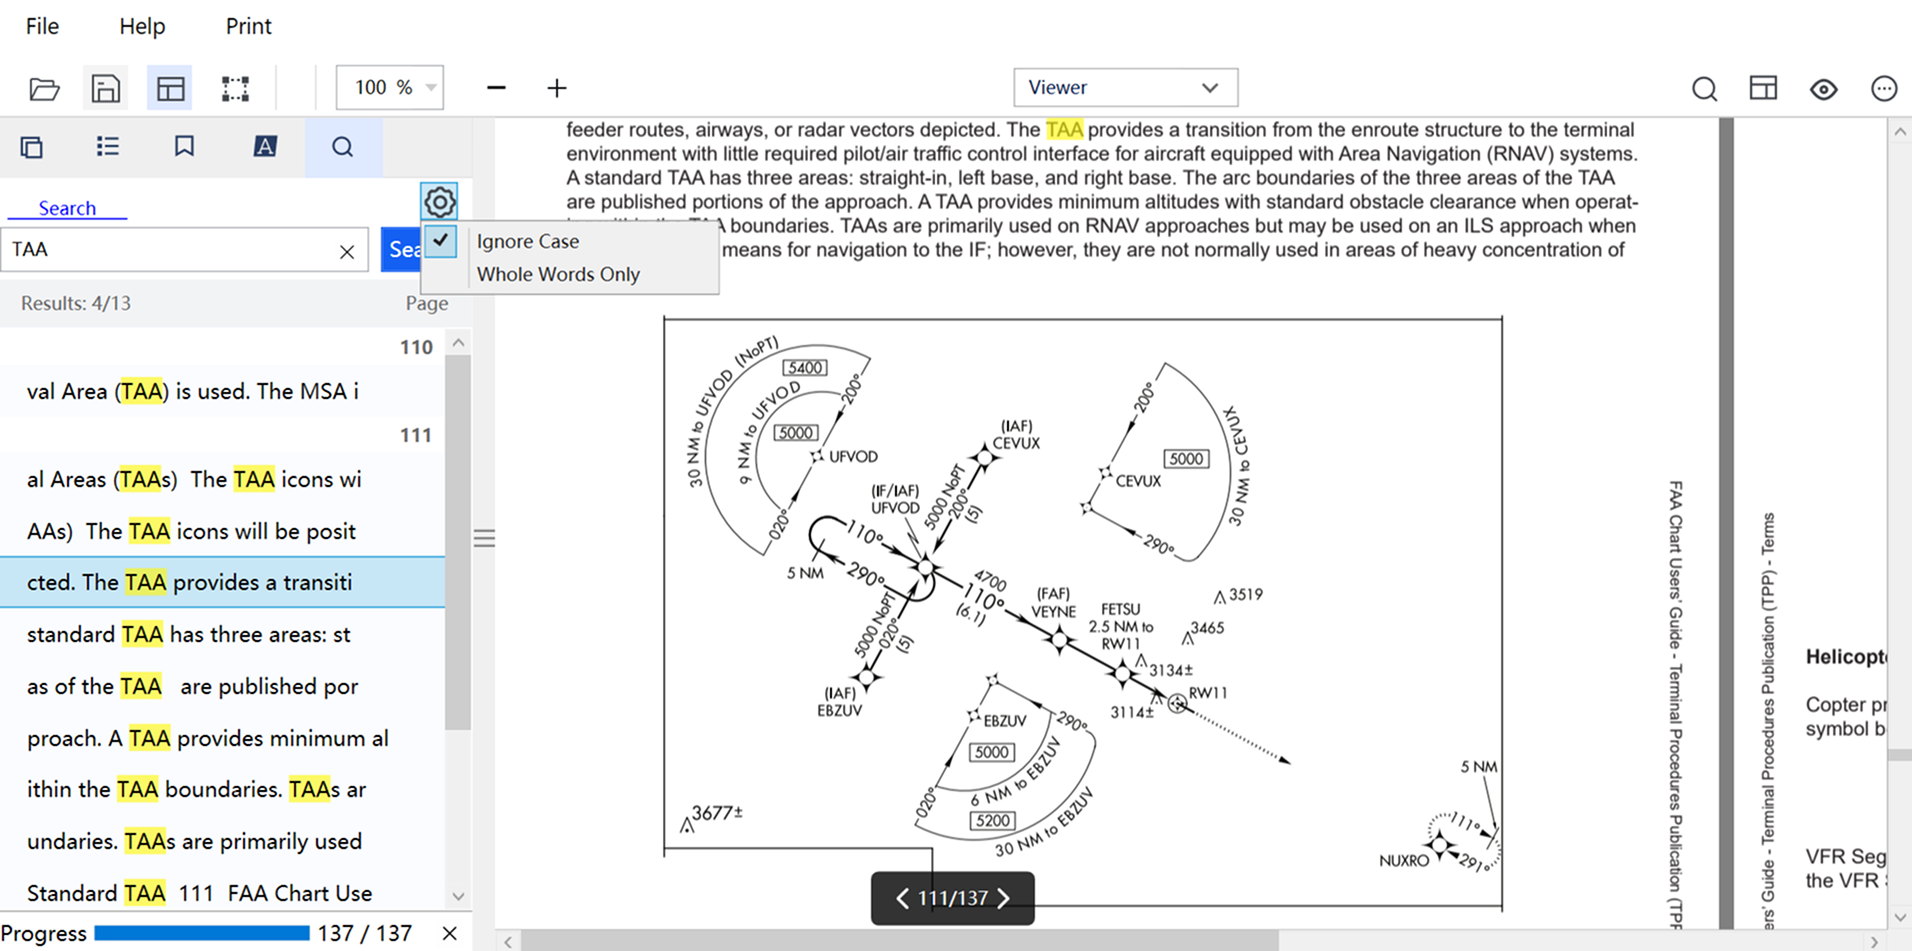
Task: Open the Print menu
Action: coord(247,26)
